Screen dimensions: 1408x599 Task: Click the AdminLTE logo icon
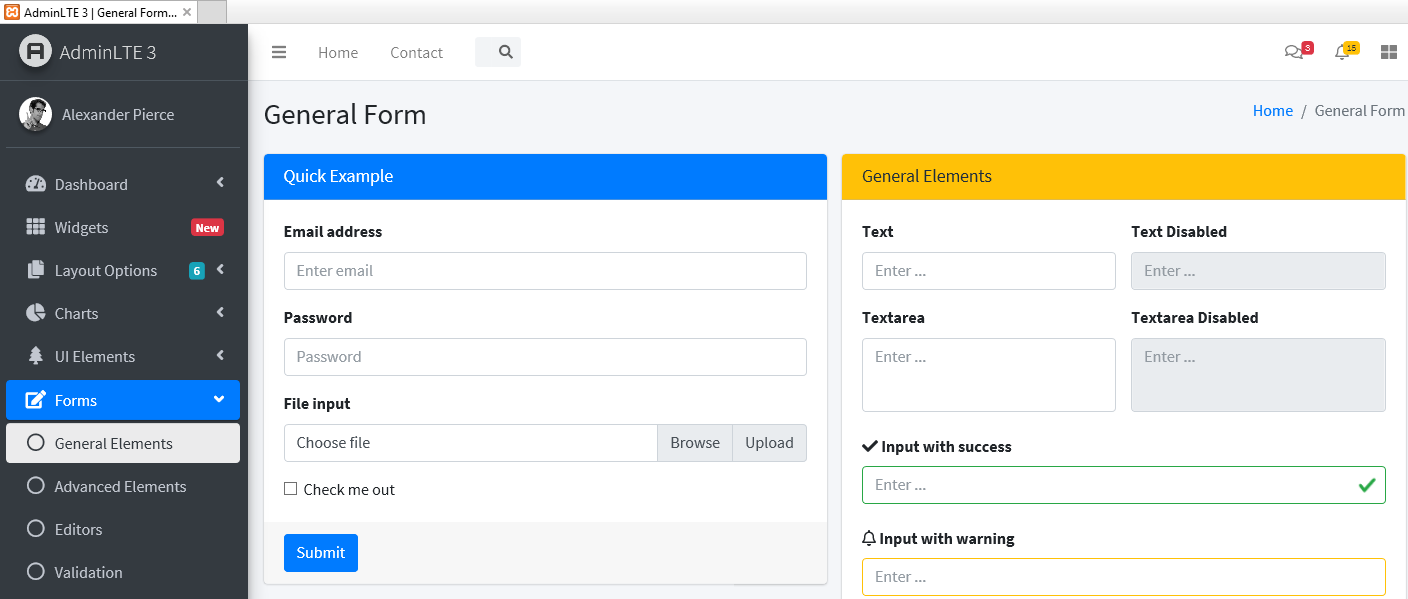tap(35, 52)
